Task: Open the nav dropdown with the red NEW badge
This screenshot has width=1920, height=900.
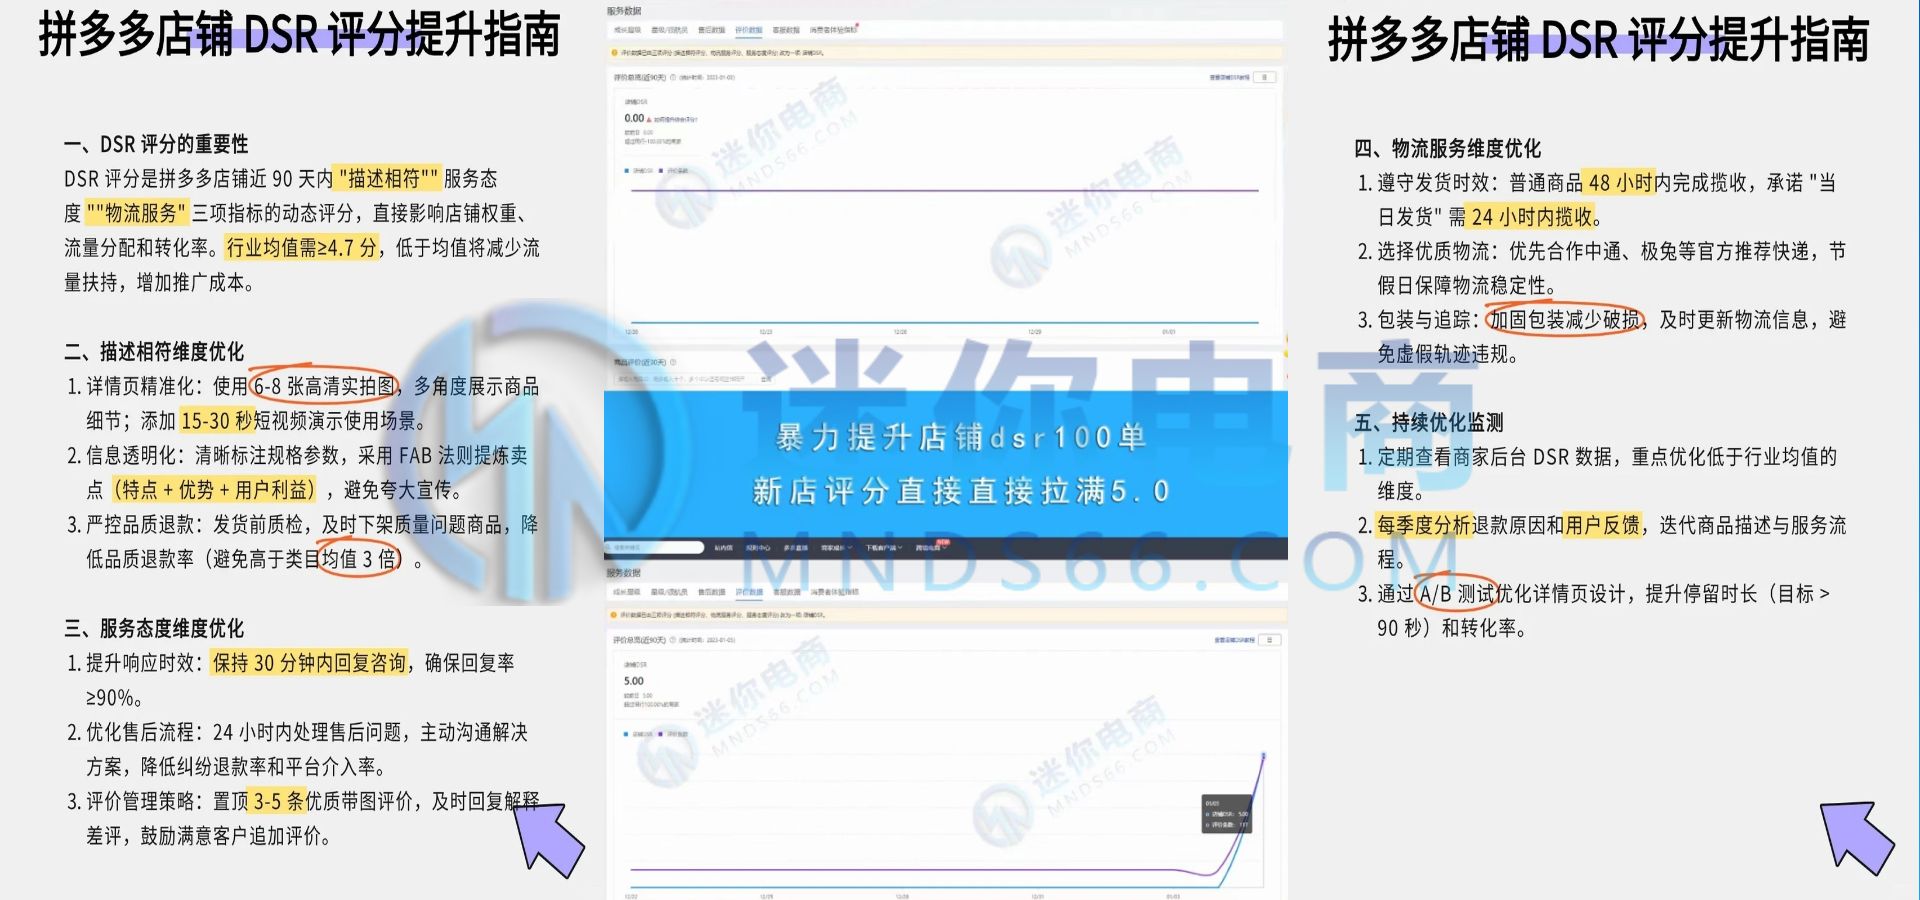Action: [x=929, y=548]
